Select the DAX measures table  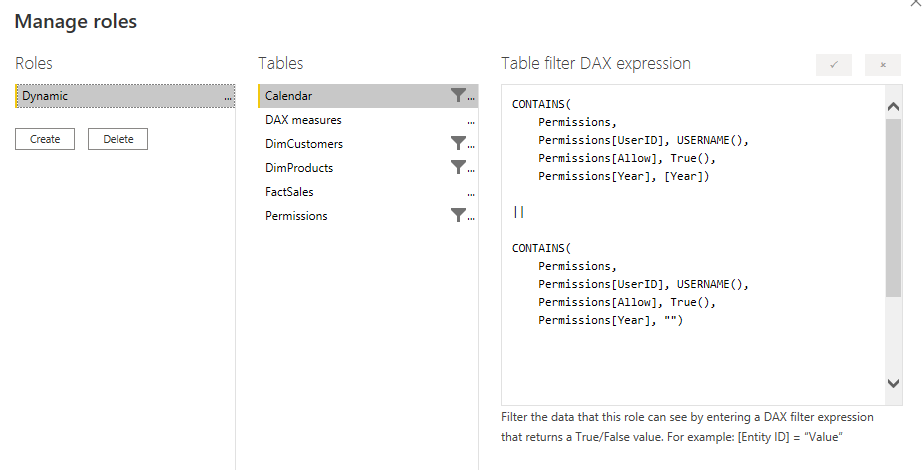368,120
